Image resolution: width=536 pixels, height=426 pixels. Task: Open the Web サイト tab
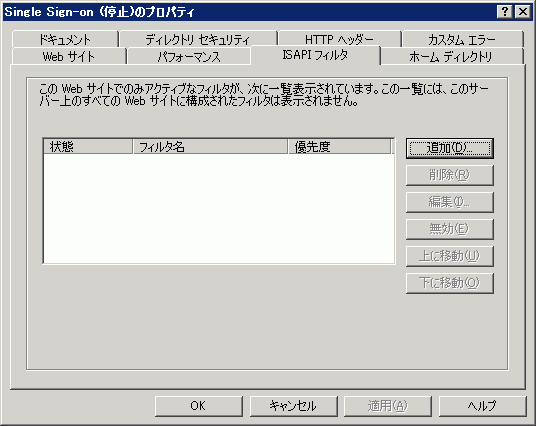tap(69, 56)
